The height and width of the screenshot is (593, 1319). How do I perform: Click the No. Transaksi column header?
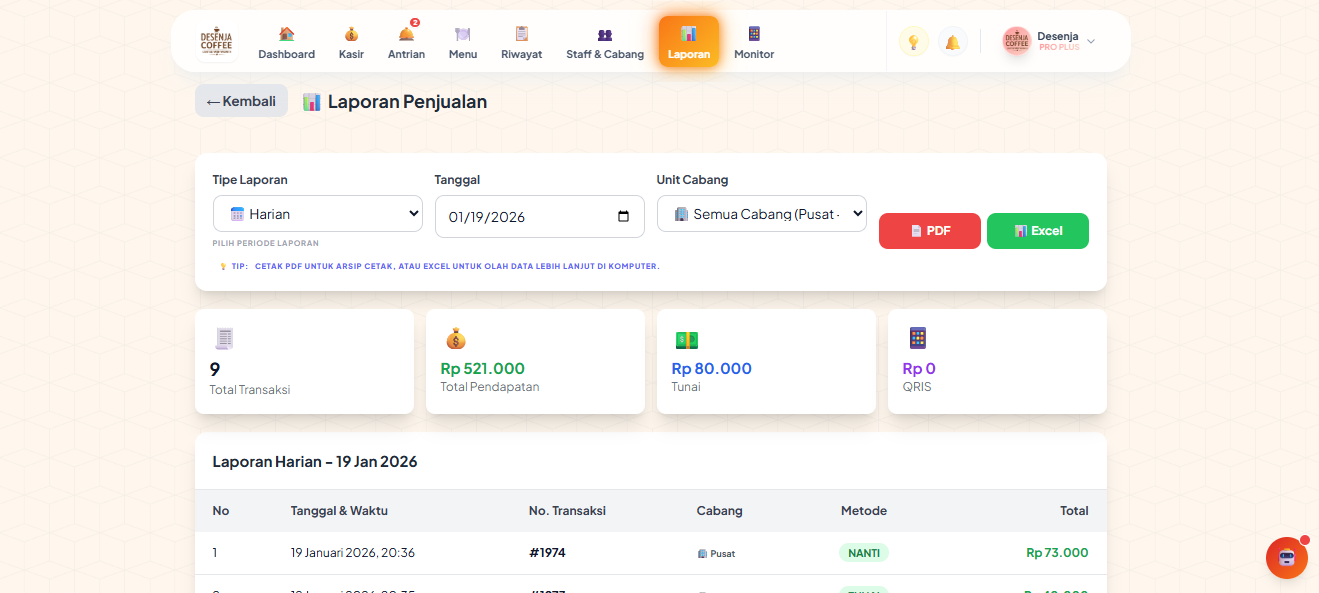[x=567, y=511]
